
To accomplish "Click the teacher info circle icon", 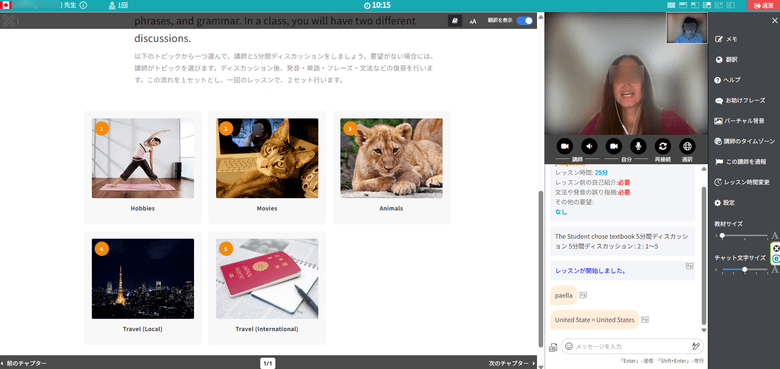I will 83,5.
